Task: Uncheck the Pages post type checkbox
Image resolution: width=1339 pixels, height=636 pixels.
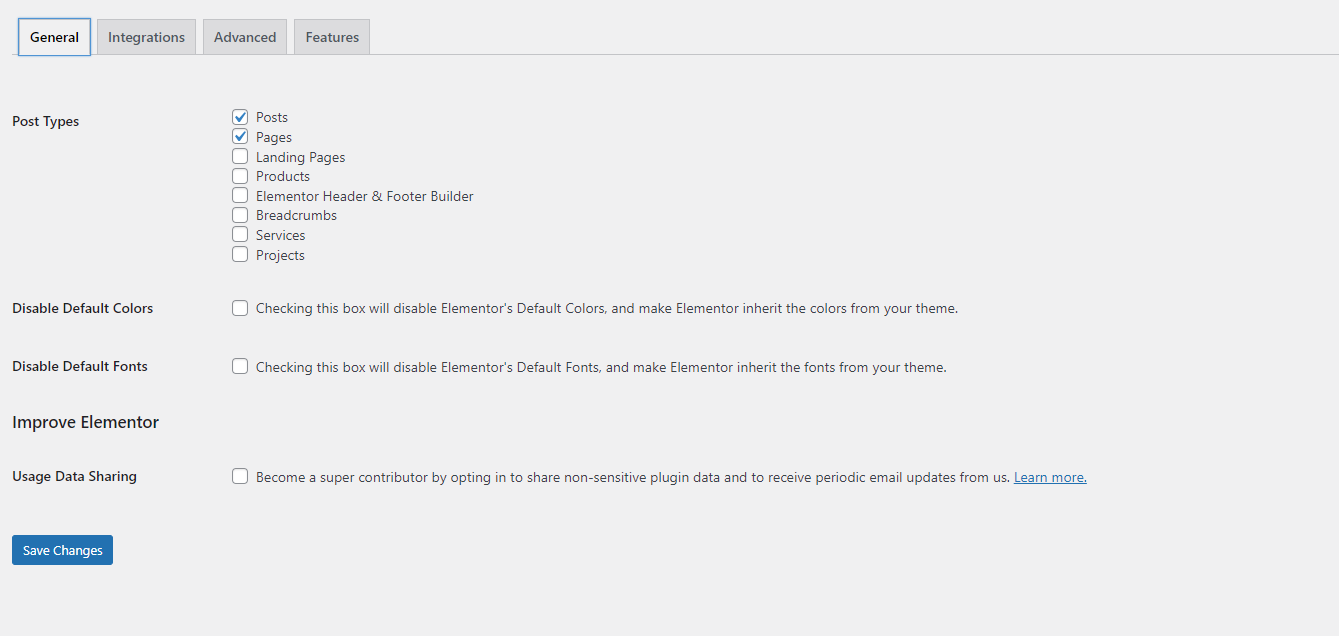Action: [x=240, y=137]
